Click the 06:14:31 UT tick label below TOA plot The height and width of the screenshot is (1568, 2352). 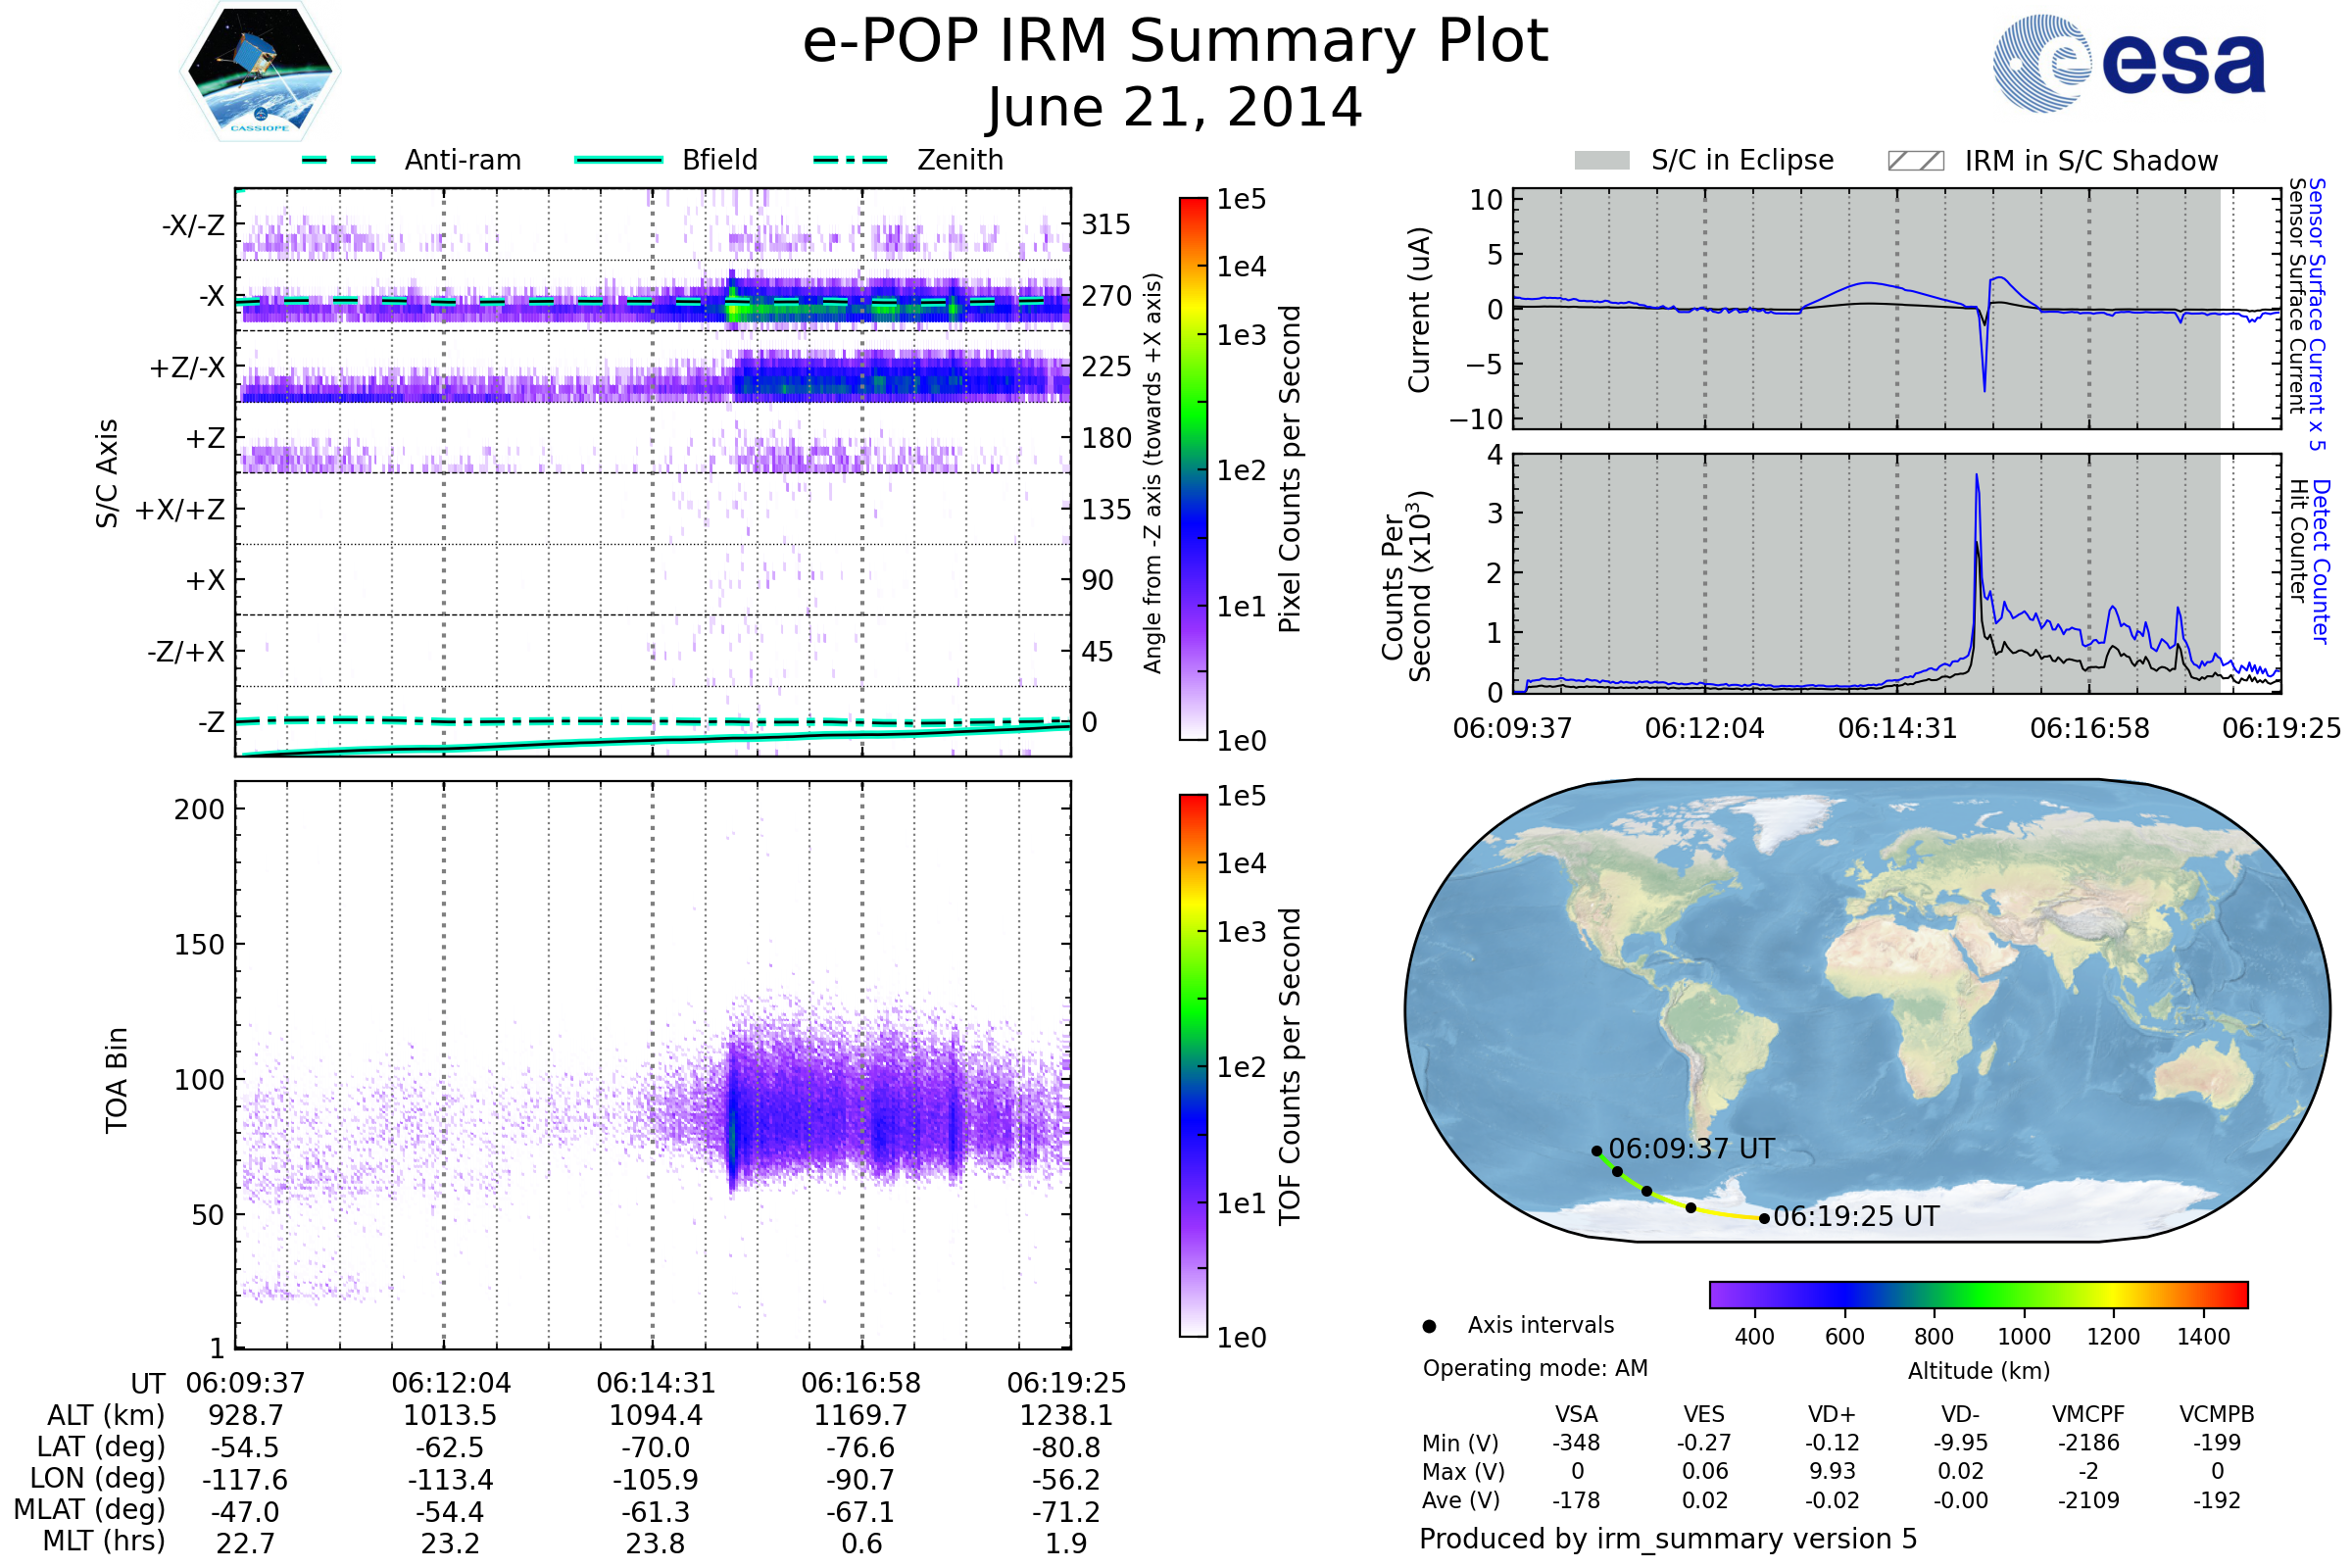pos(656,1383)
